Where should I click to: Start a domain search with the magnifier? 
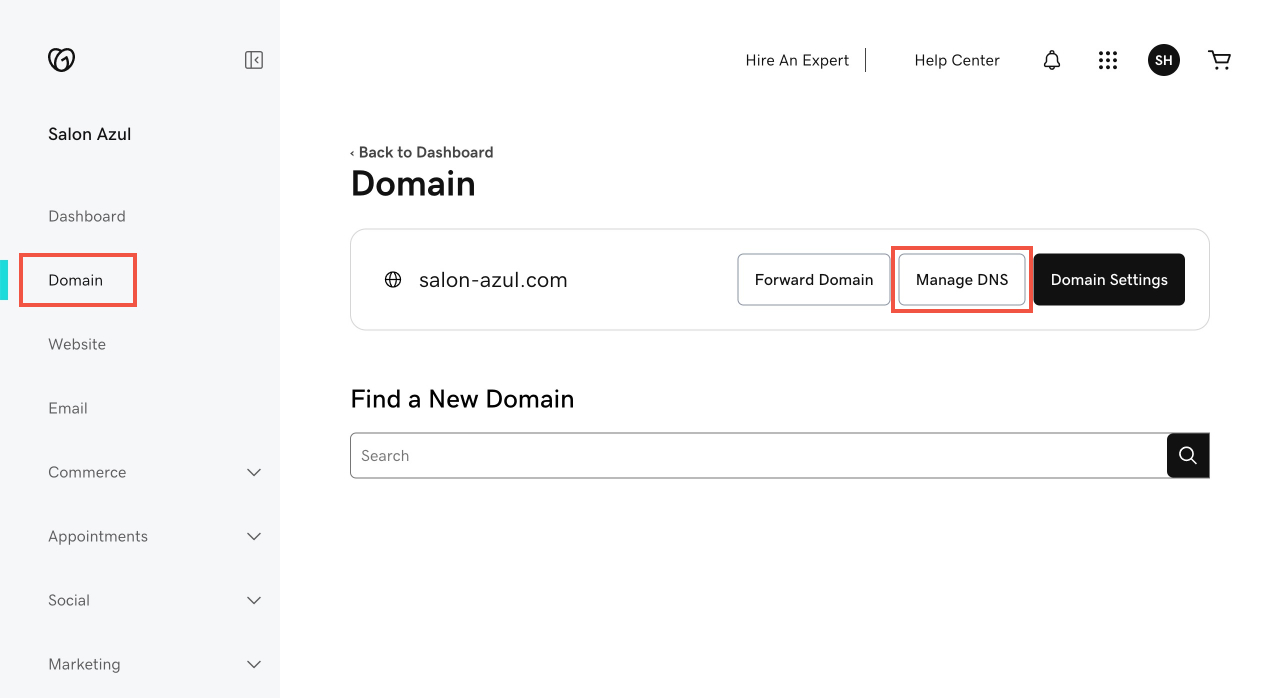1187,455
